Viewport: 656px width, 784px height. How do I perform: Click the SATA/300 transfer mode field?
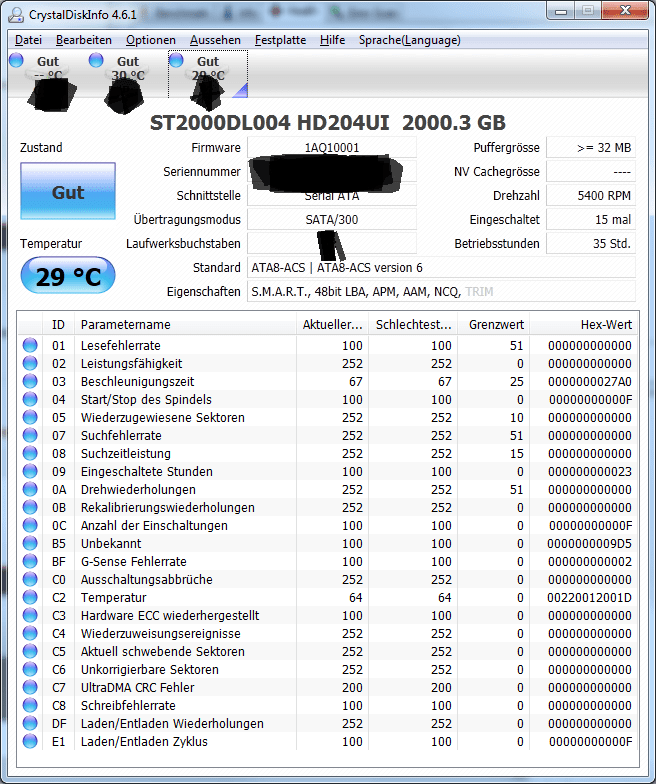pyautogui.click(x=332, y=220)
